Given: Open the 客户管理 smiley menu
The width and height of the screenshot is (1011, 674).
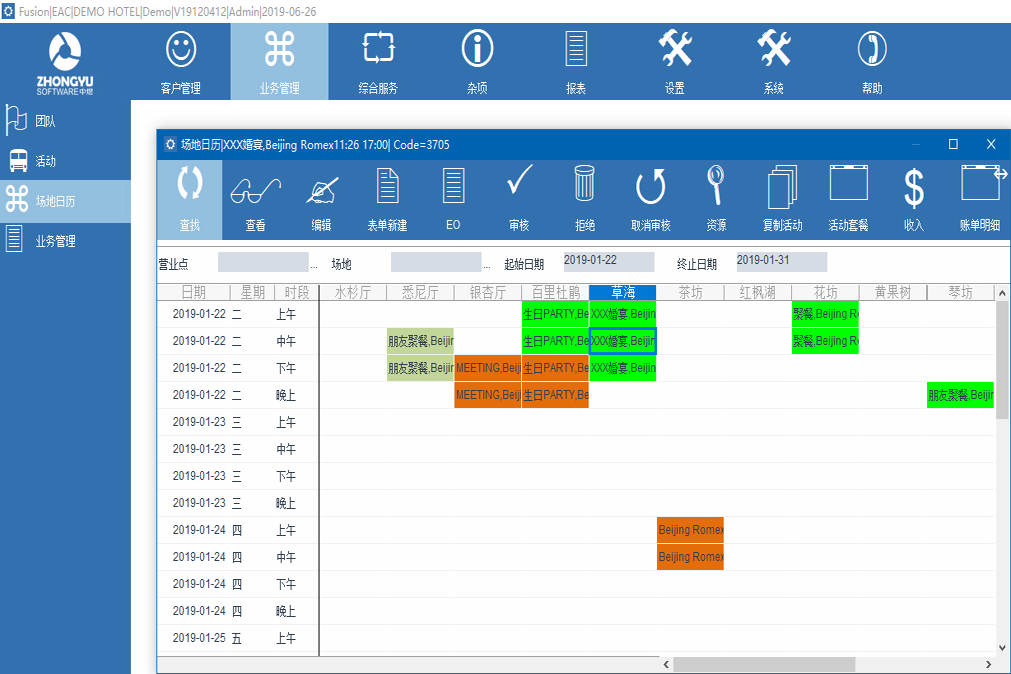Looking at the screenshot, I should (x=181, y=50).
